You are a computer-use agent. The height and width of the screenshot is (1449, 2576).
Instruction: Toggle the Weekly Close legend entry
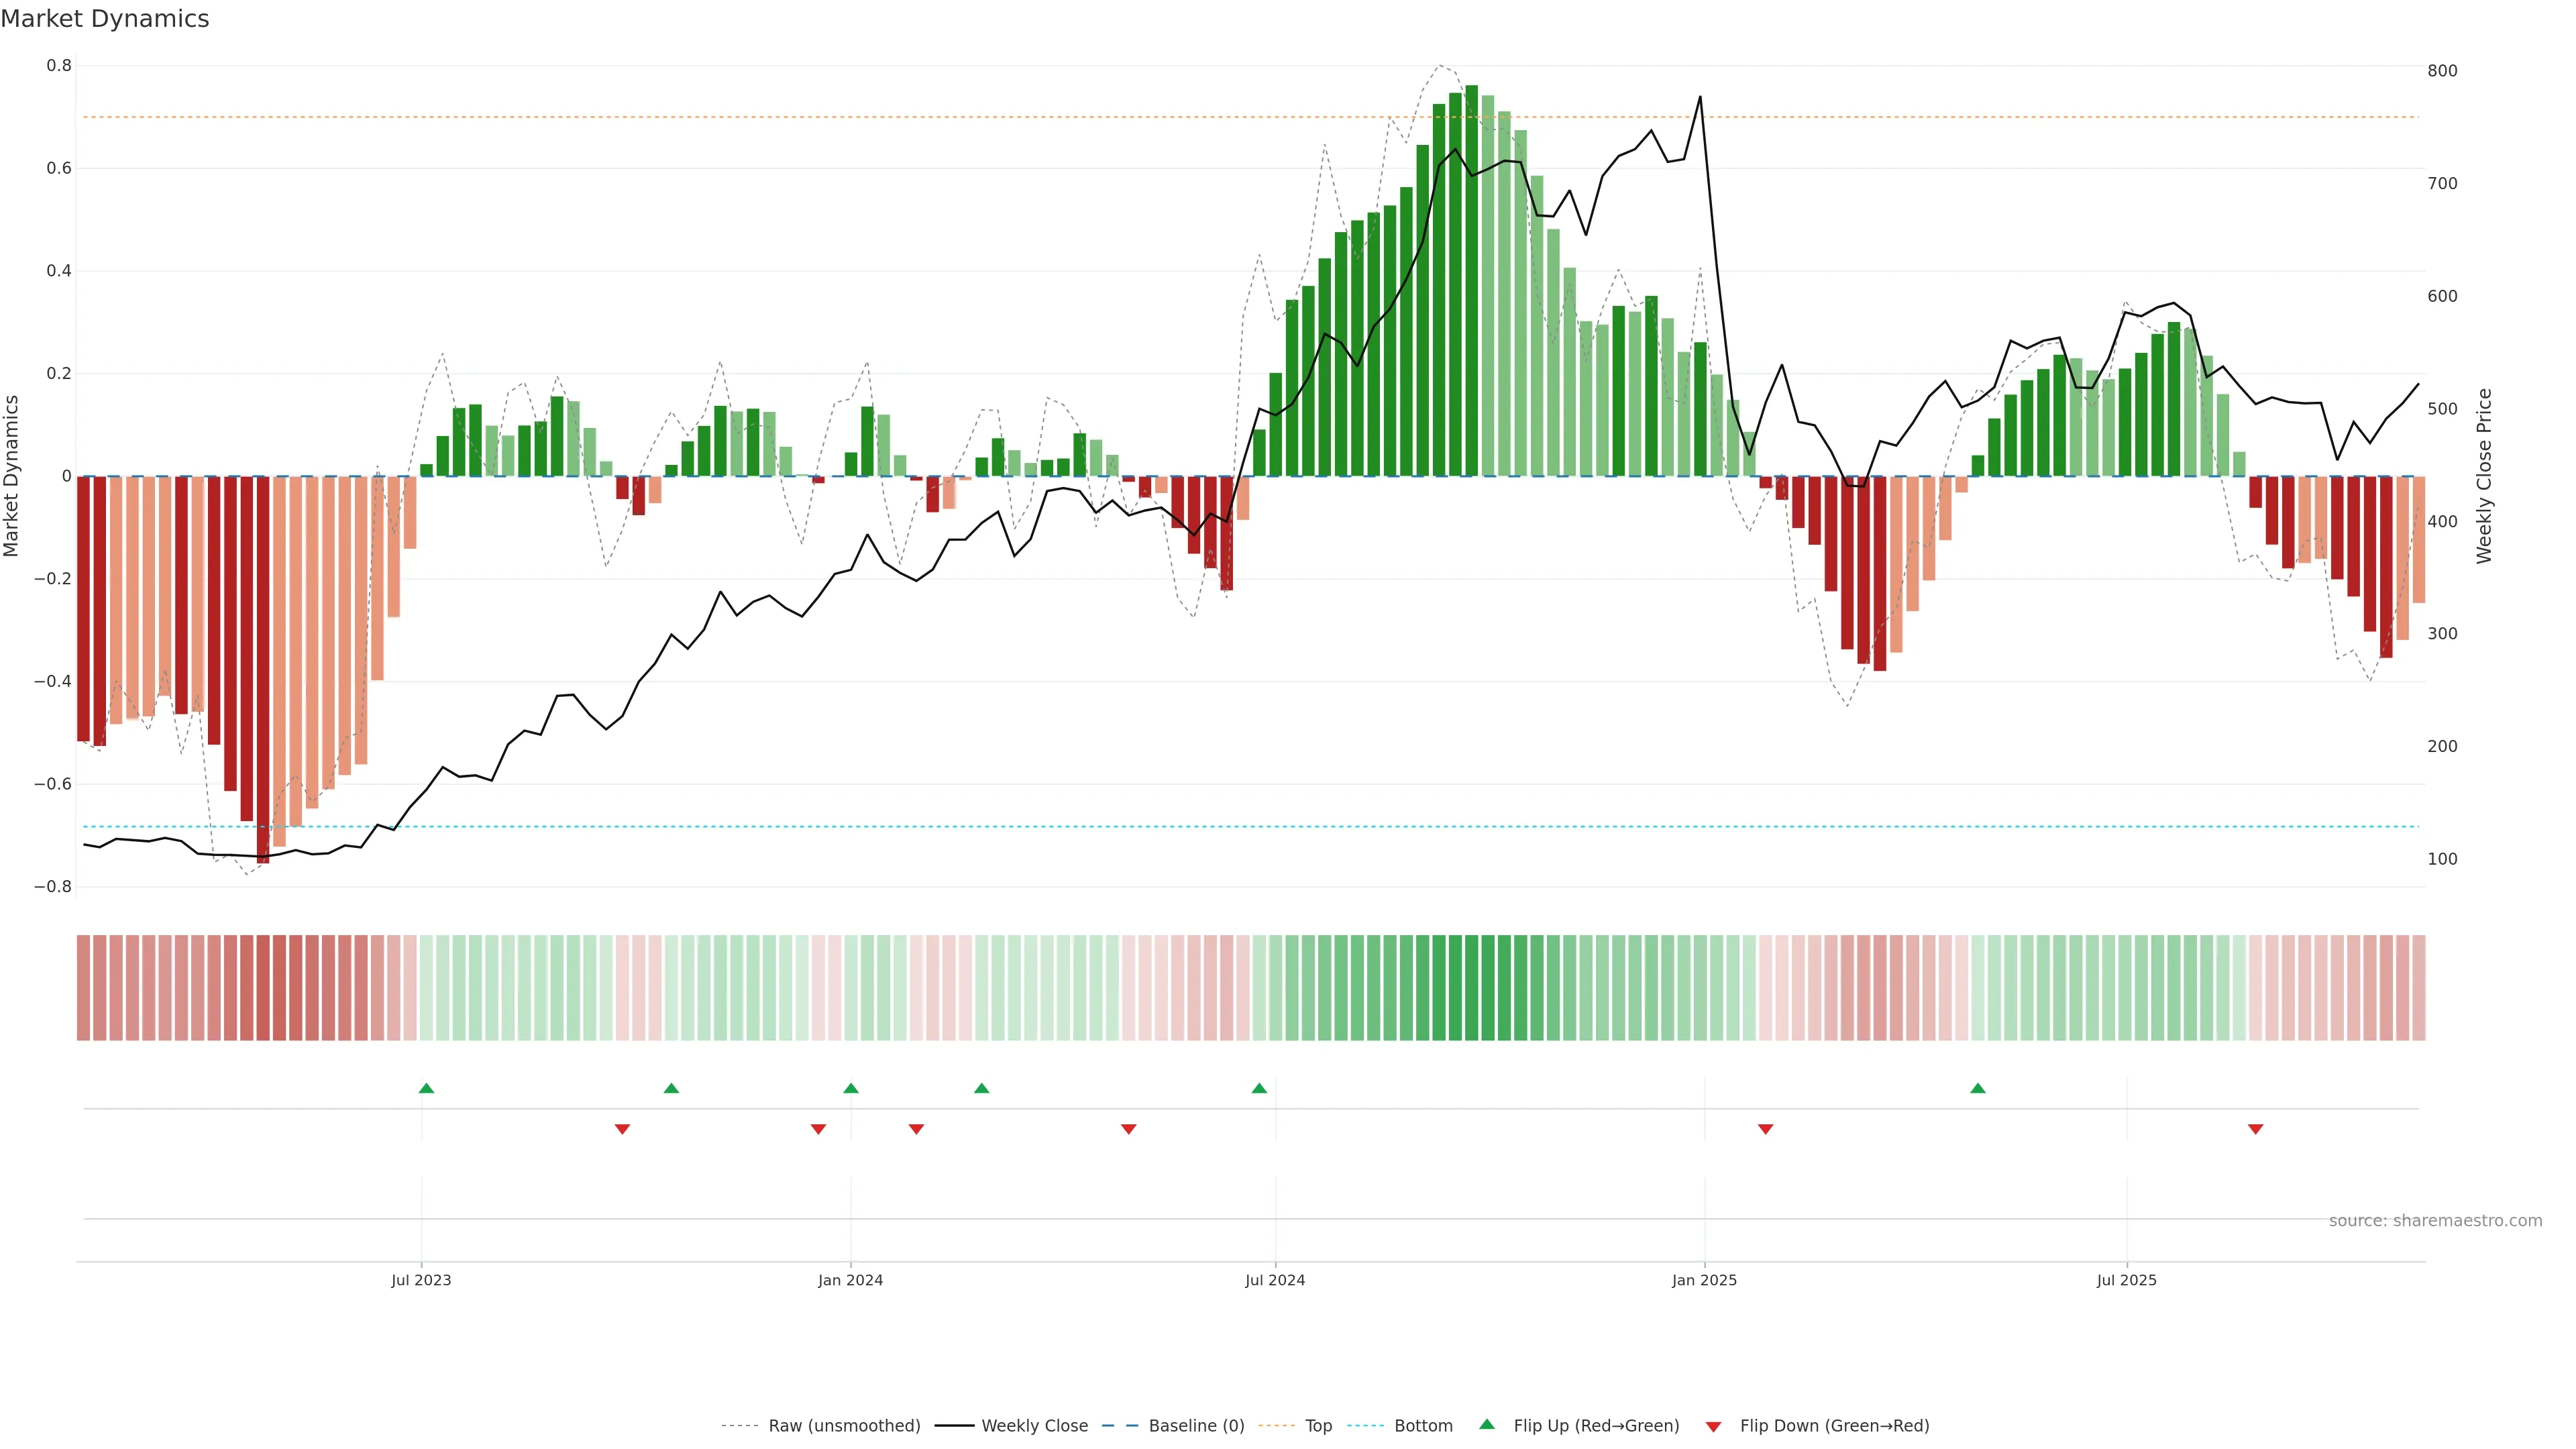pos(1034,1426)
